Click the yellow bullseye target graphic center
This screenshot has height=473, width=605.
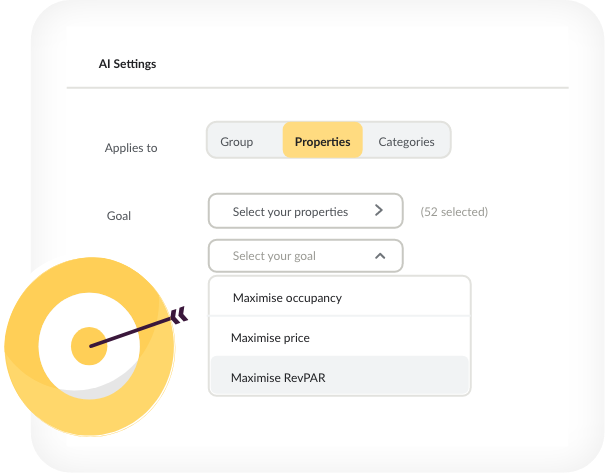click(x=89, y=346)
